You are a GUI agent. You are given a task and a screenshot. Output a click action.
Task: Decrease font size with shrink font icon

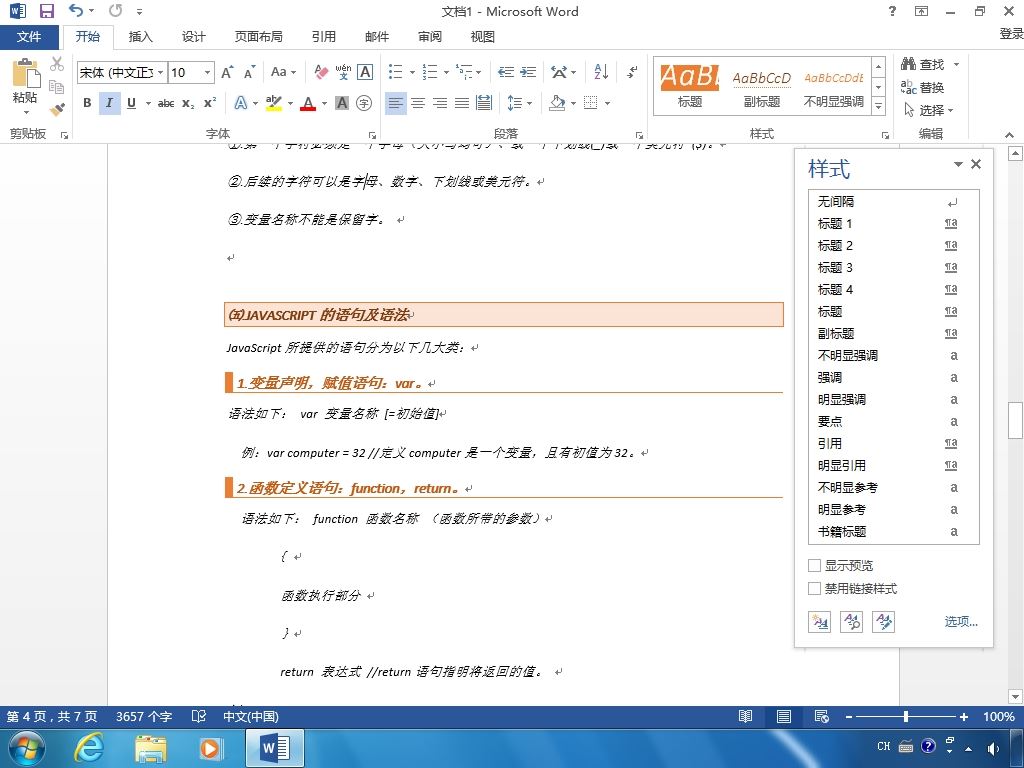pos(249,72)
